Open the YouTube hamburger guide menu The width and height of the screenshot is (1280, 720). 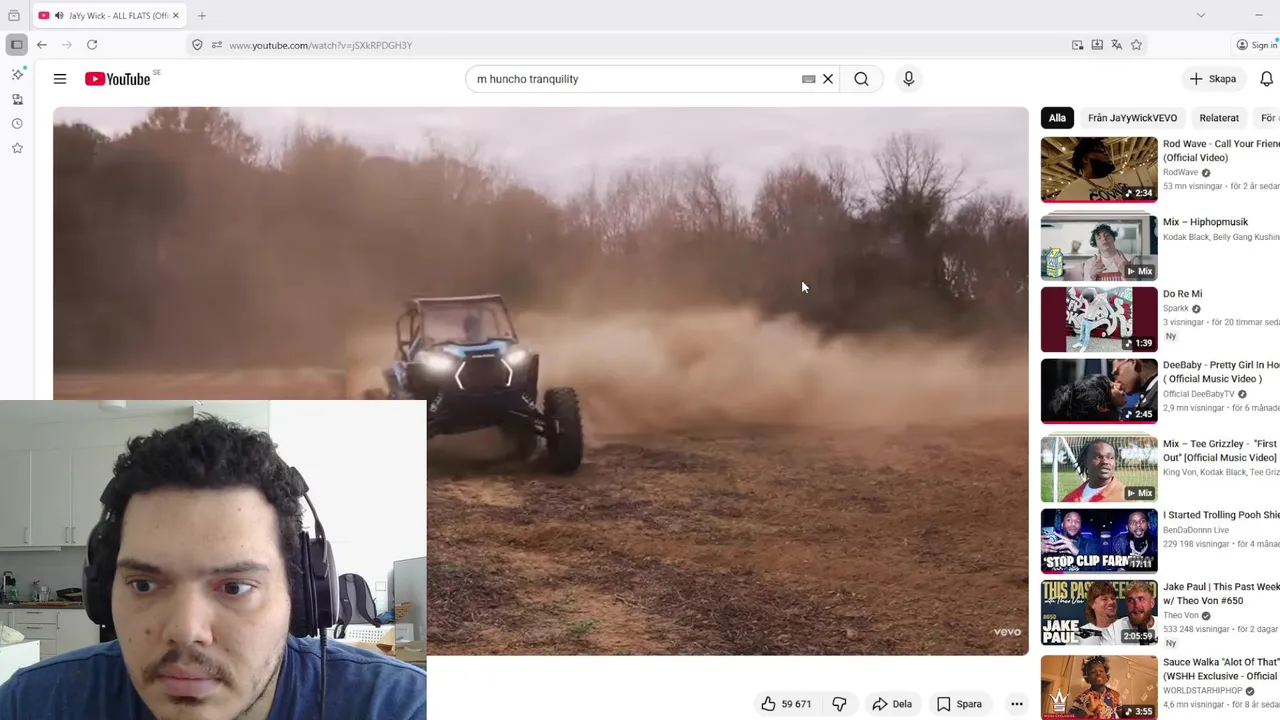(x=60, y=79)
